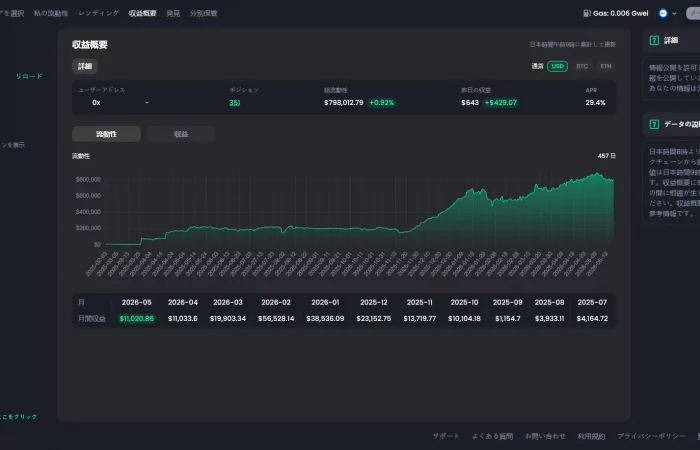
Task: Click the $38,536.09 monthly earnings cell
Action: (325, 318)
